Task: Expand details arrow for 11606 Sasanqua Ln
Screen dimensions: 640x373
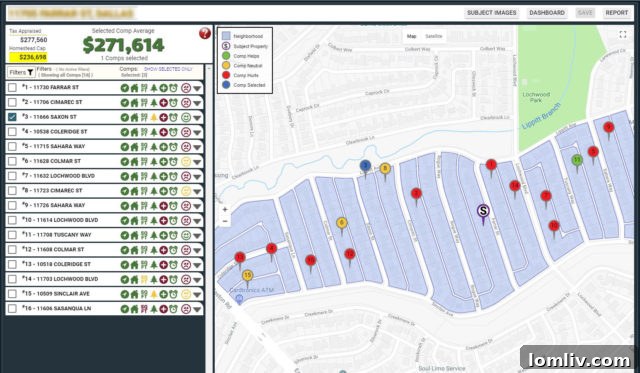Action: pyautogui.click(x=198, y=309)
